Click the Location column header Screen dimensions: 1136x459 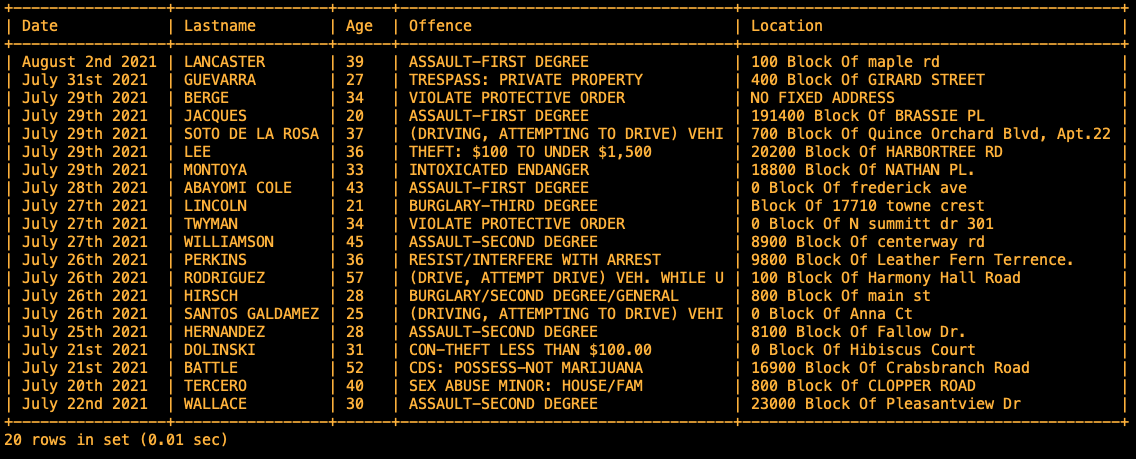(x=786, y=26)
